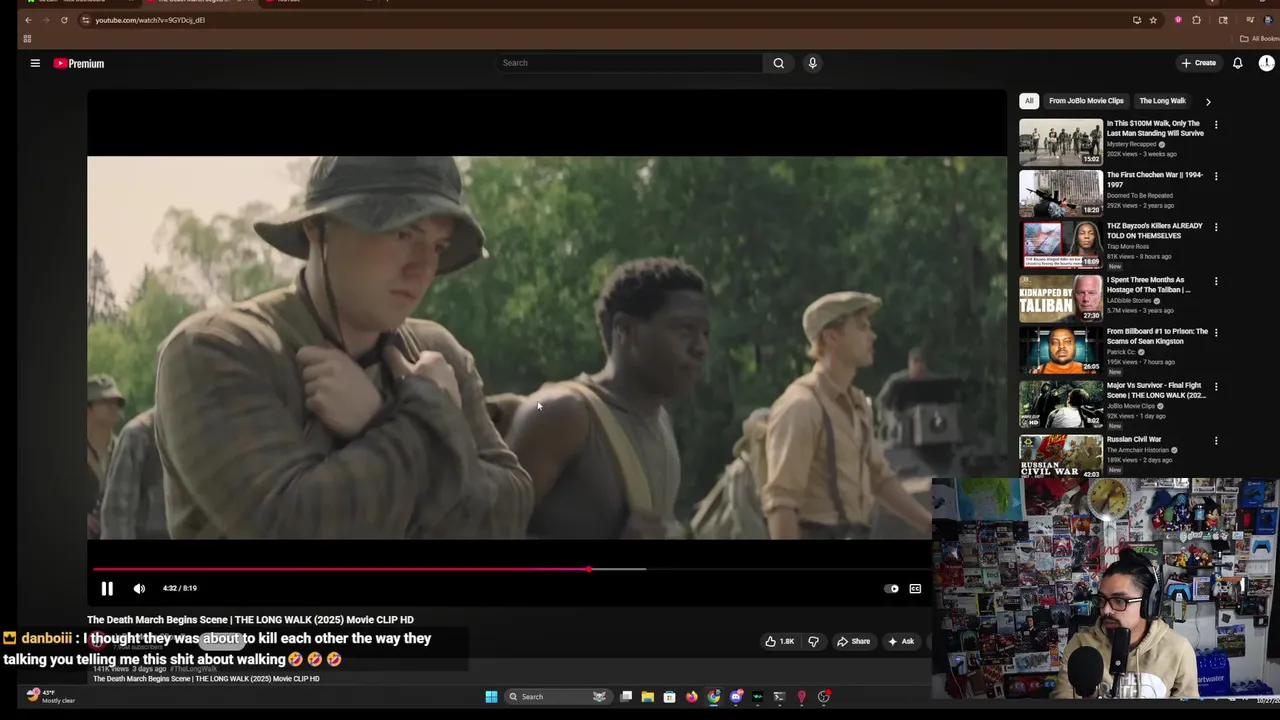
Task: Start voice search with microphone icon
Action: click(x=812, y=63)
